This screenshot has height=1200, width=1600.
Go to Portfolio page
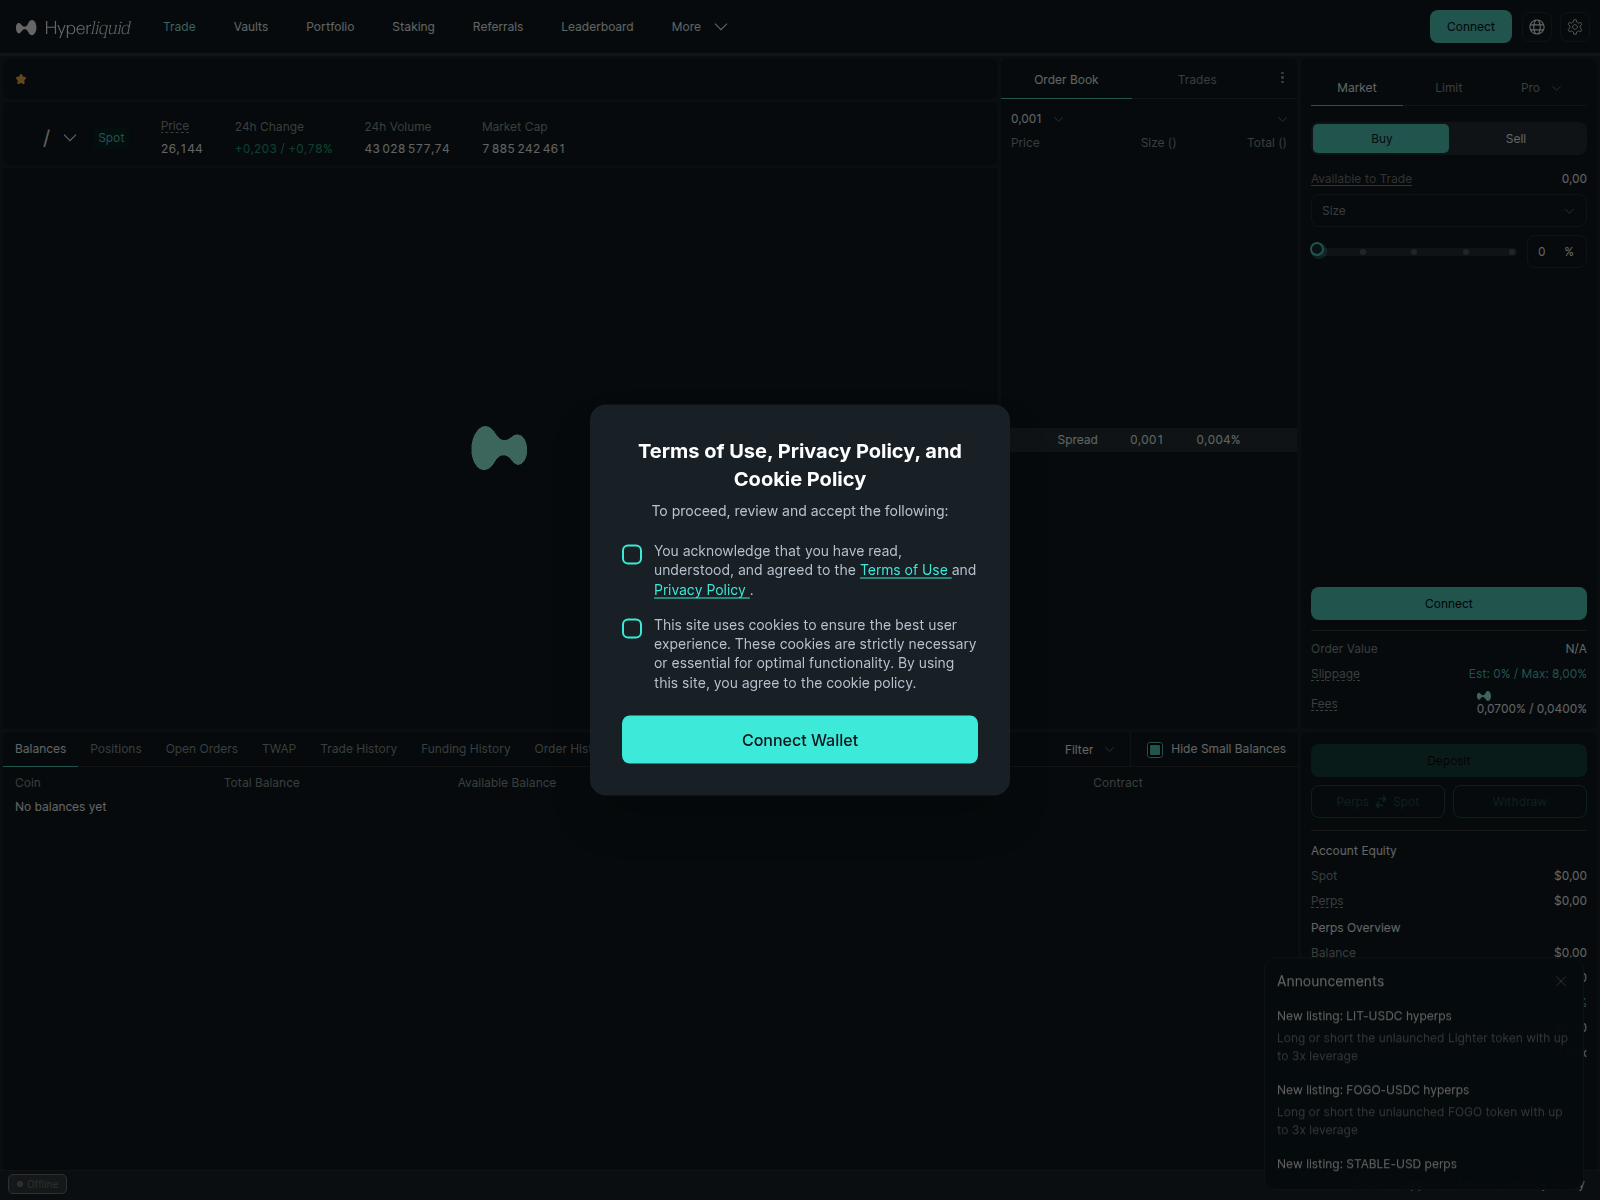[330, 27]
